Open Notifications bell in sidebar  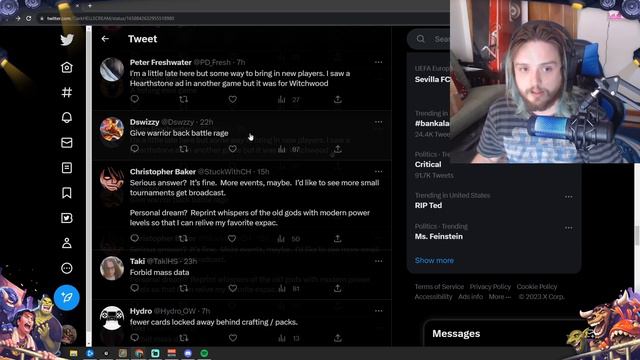click(x=67, y=118)
